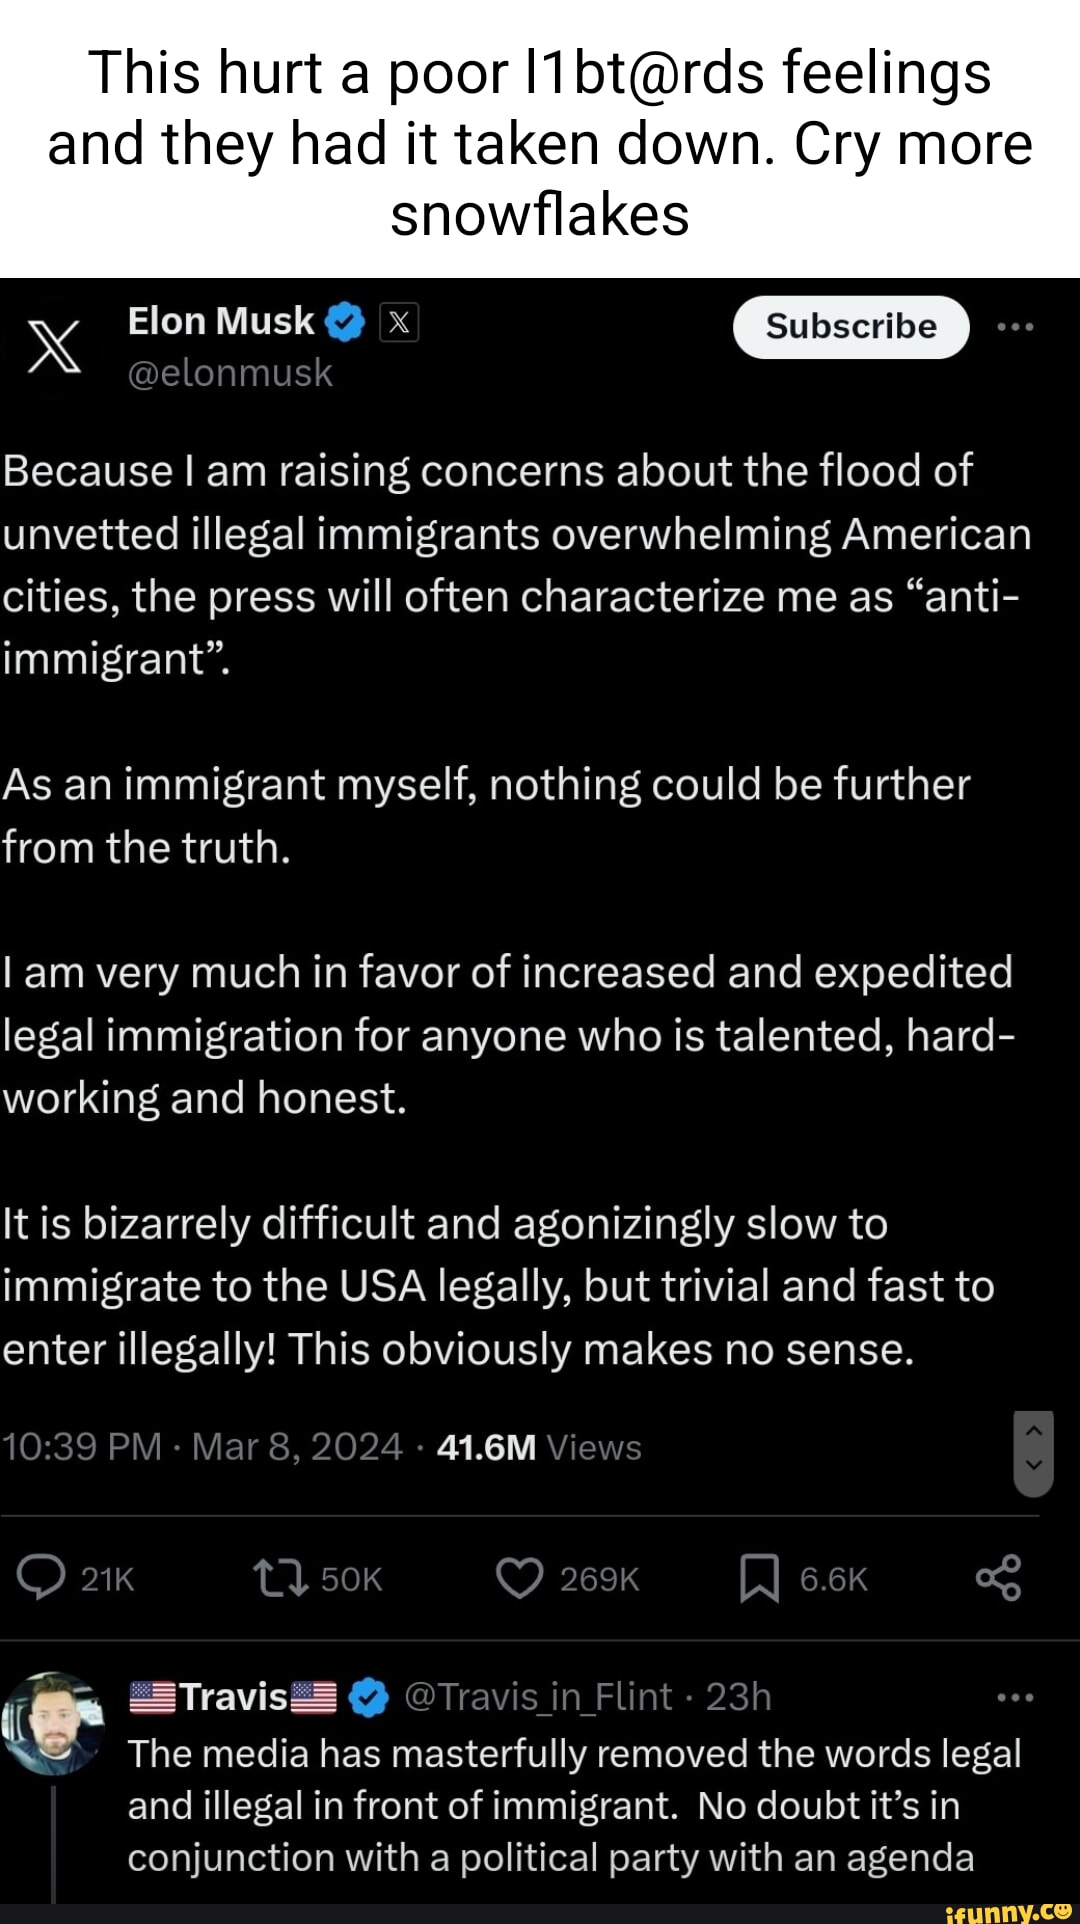Open the tweet's three-dot more menu
Image resolution: width=1080 pixels, height=1924 pixels.
(x=1015, y=327)
